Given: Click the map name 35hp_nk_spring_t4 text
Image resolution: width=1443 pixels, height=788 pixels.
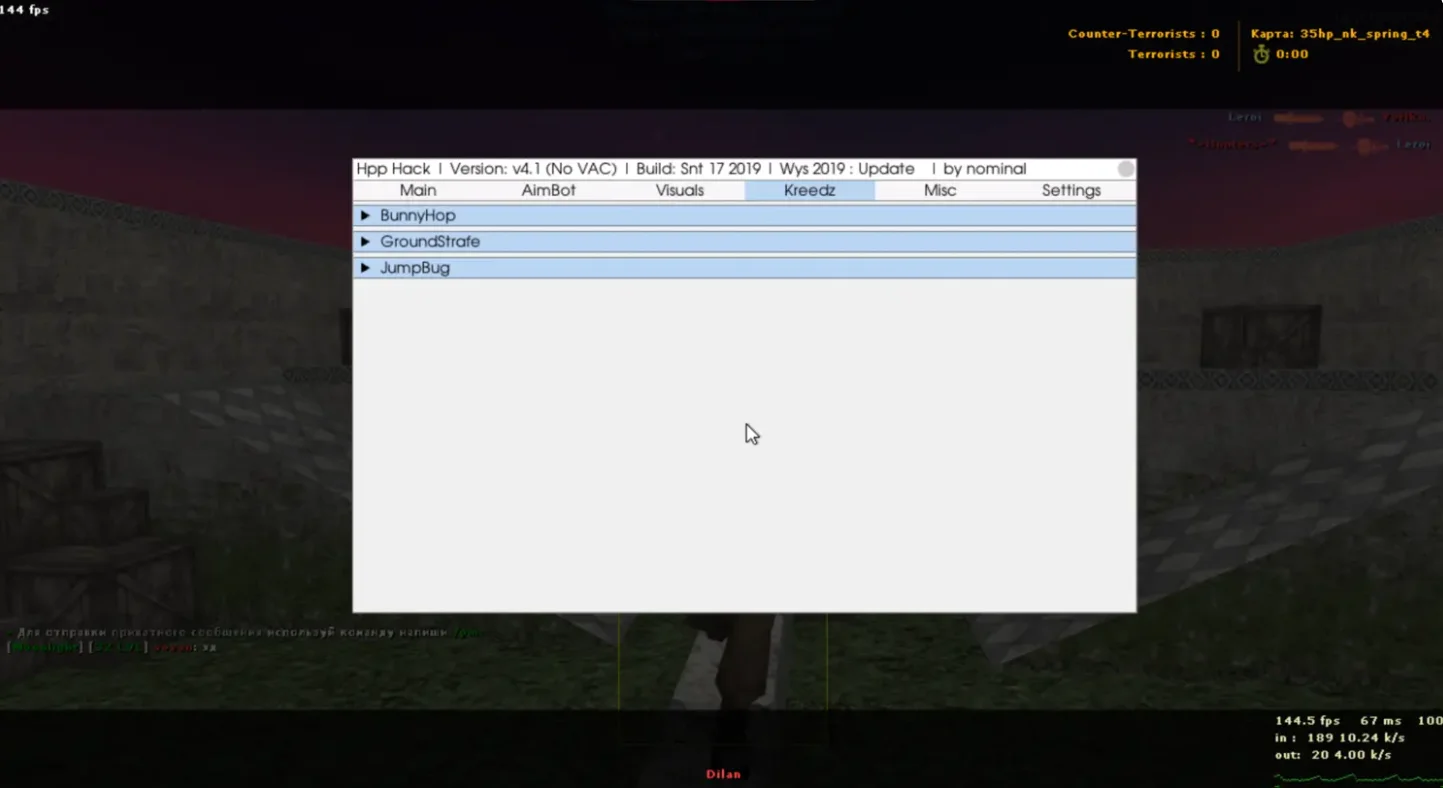Looking at the screenshot, I should (x=1364, y=34).
